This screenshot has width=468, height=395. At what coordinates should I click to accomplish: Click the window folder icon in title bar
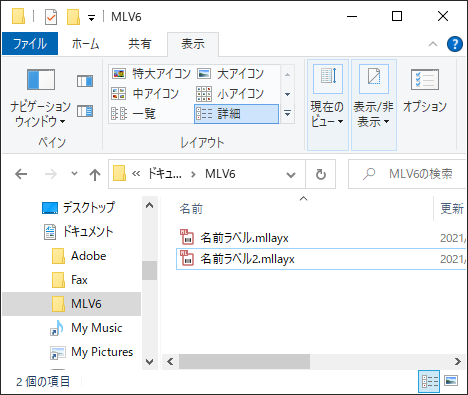pos(19,17)
